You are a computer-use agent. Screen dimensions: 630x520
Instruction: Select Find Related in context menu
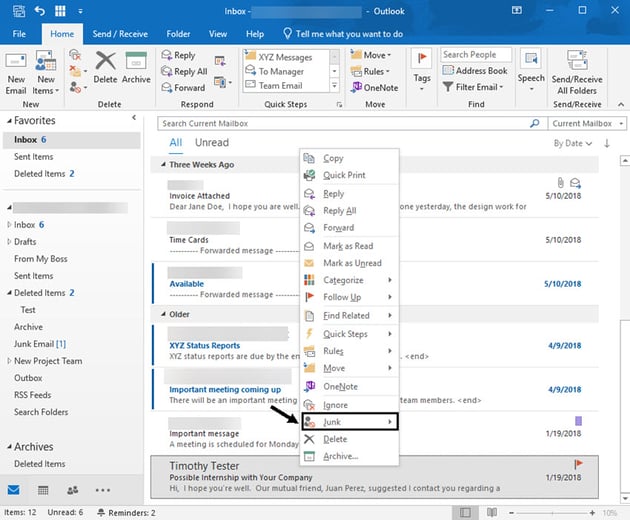click(x=350, y=315)
